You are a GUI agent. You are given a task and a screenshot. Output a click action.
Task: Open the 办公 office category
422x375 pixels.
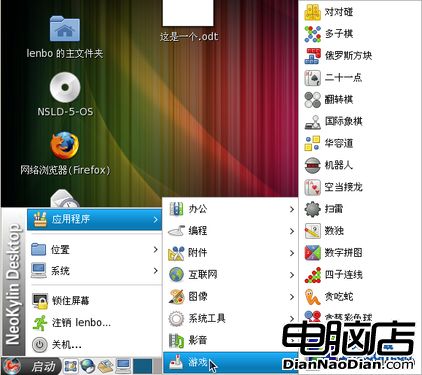(230, 209)
